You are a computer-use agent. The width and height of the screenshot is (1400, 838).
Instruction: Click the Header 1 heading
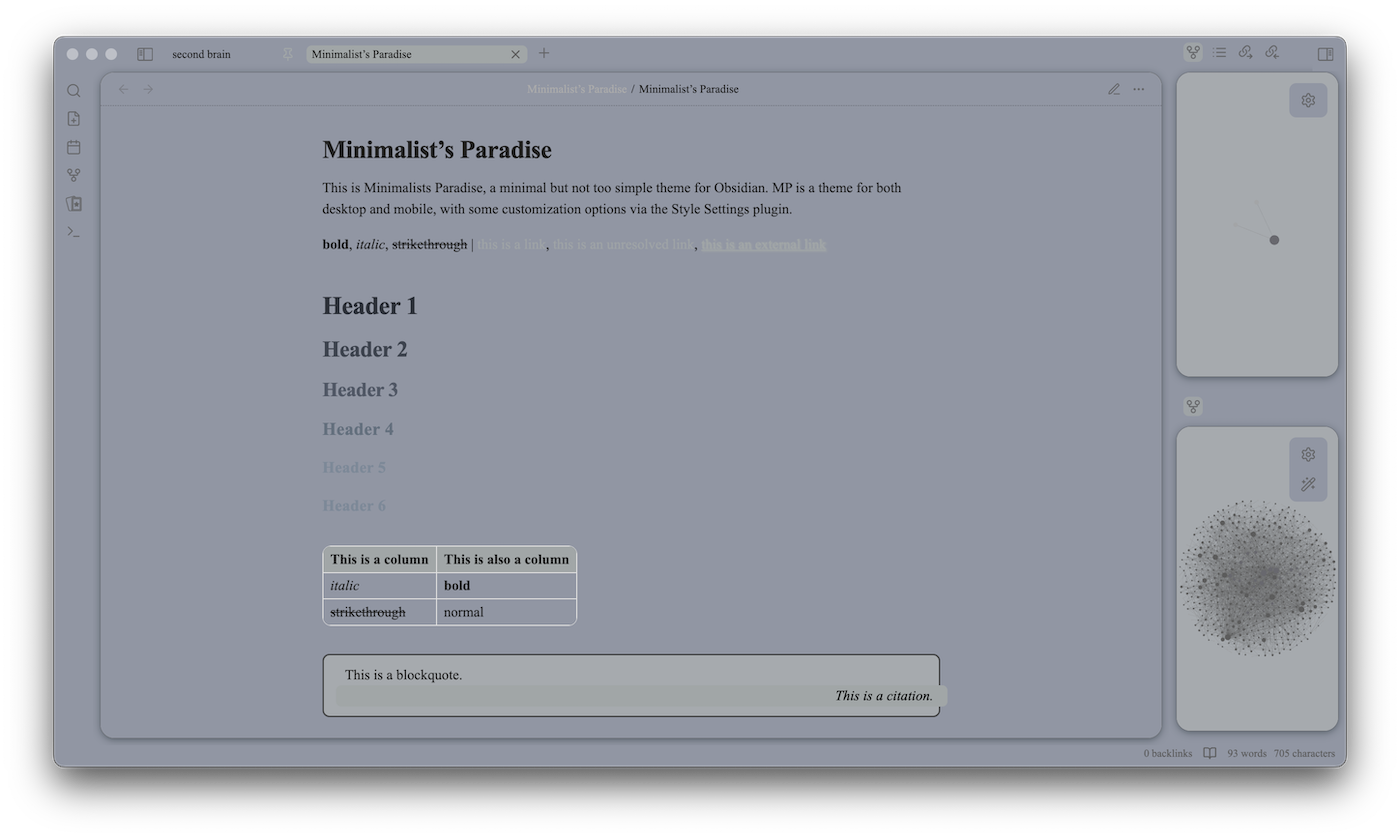click(370, 306)
